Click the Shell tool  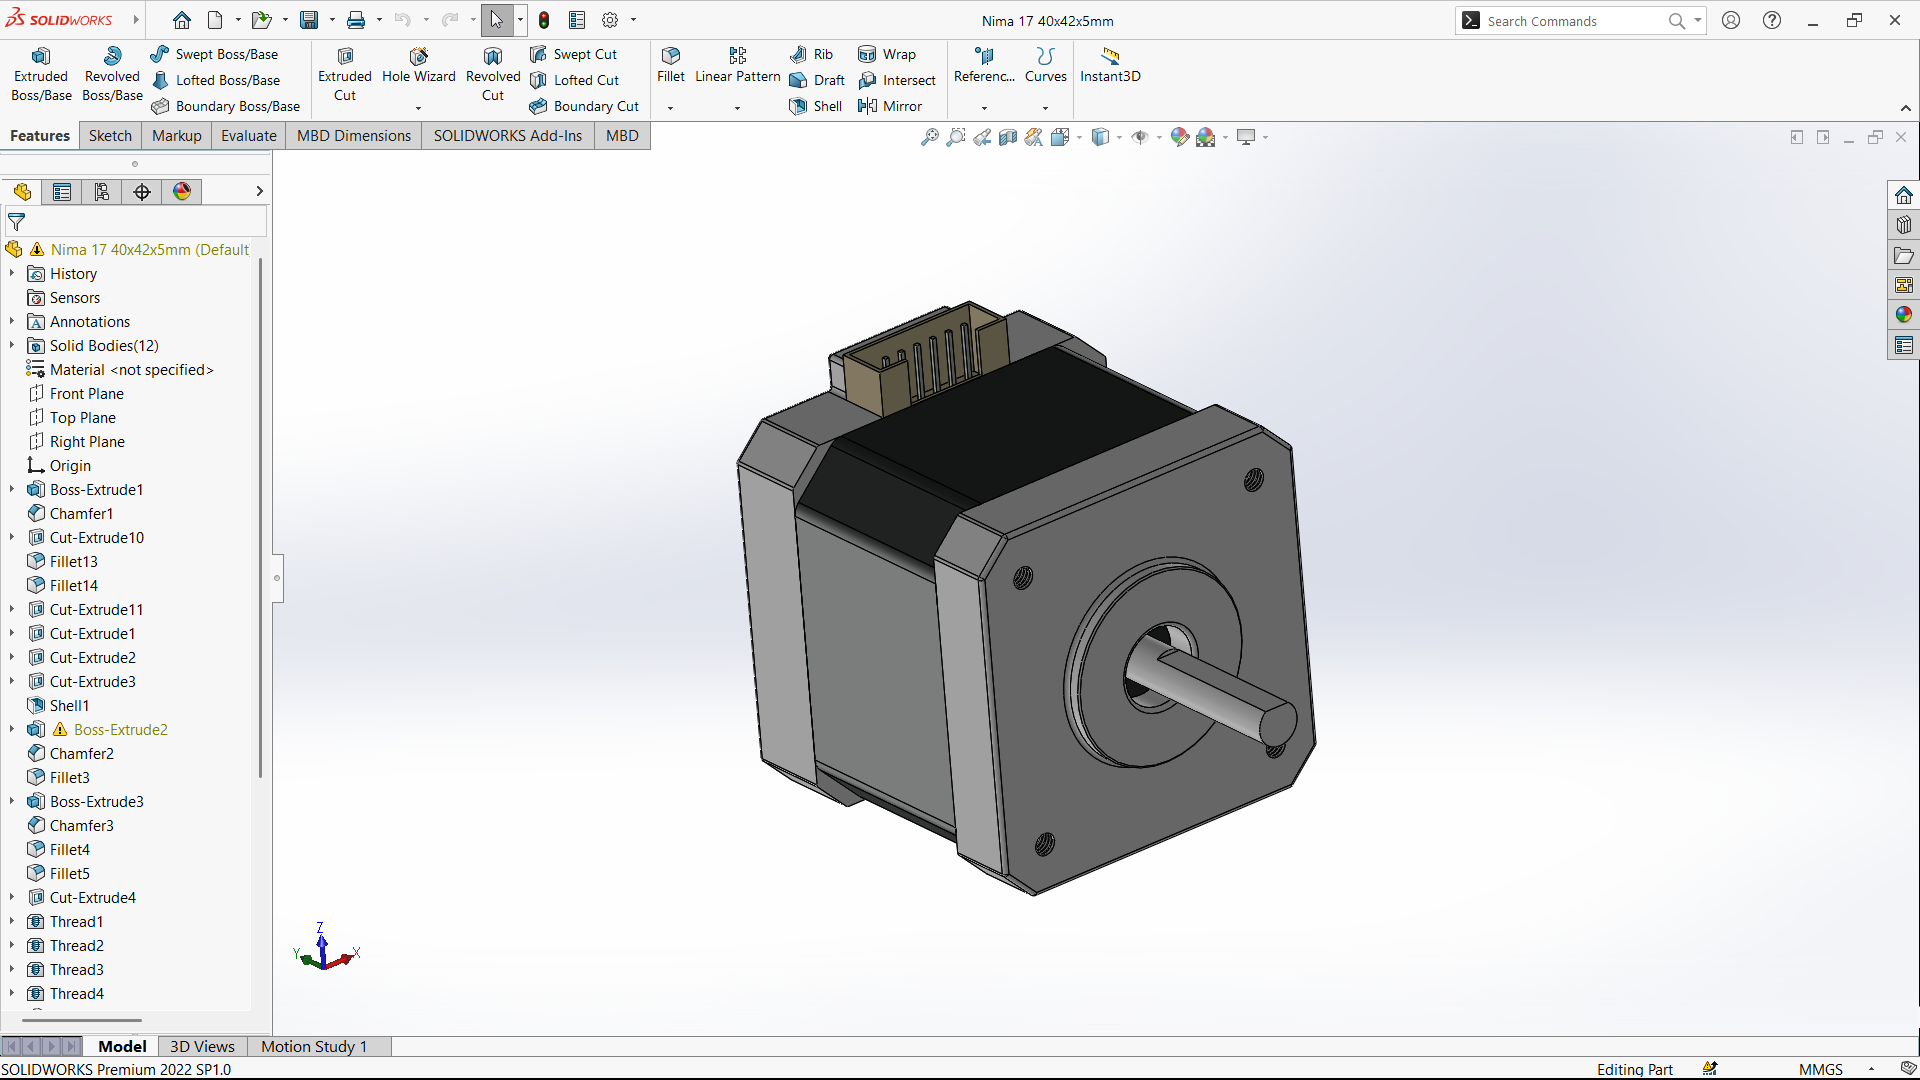pyautogui.click(x=816, y=106)
